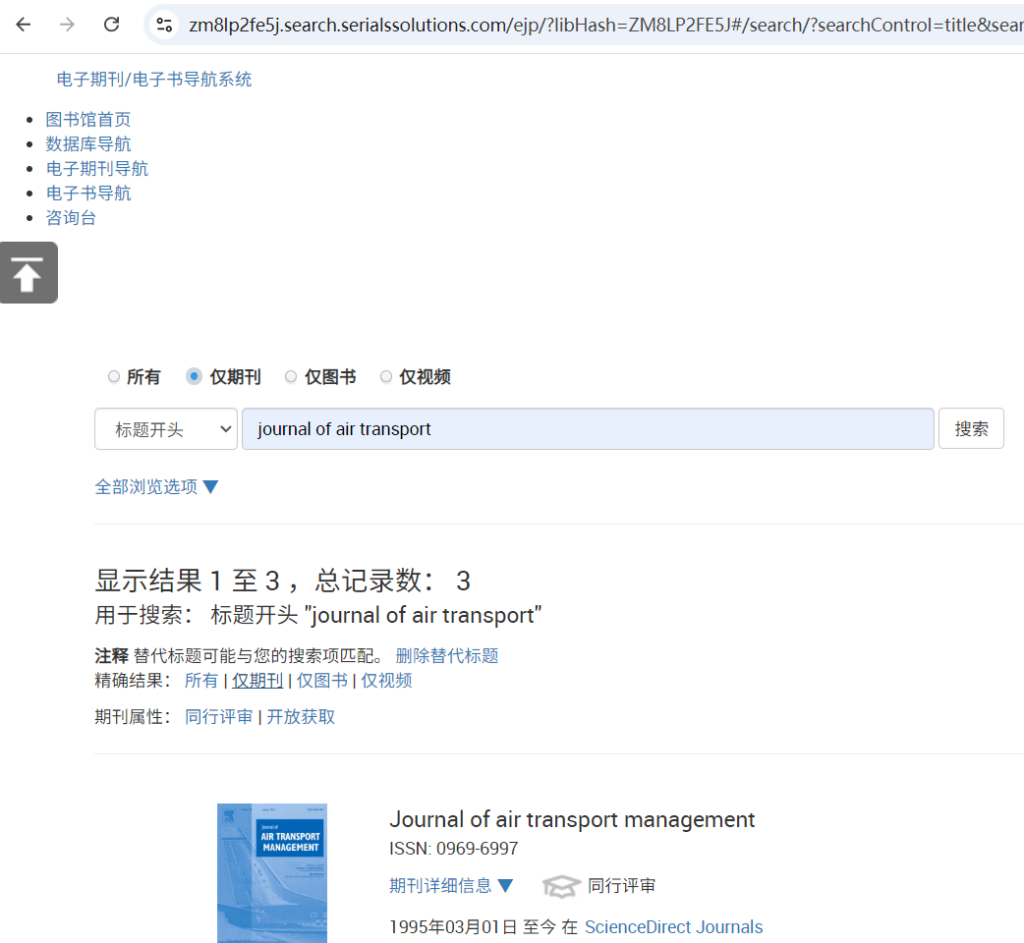Screen dimensions: 1024x943
Task: Click the search text input field
Action: pos(587,429)
